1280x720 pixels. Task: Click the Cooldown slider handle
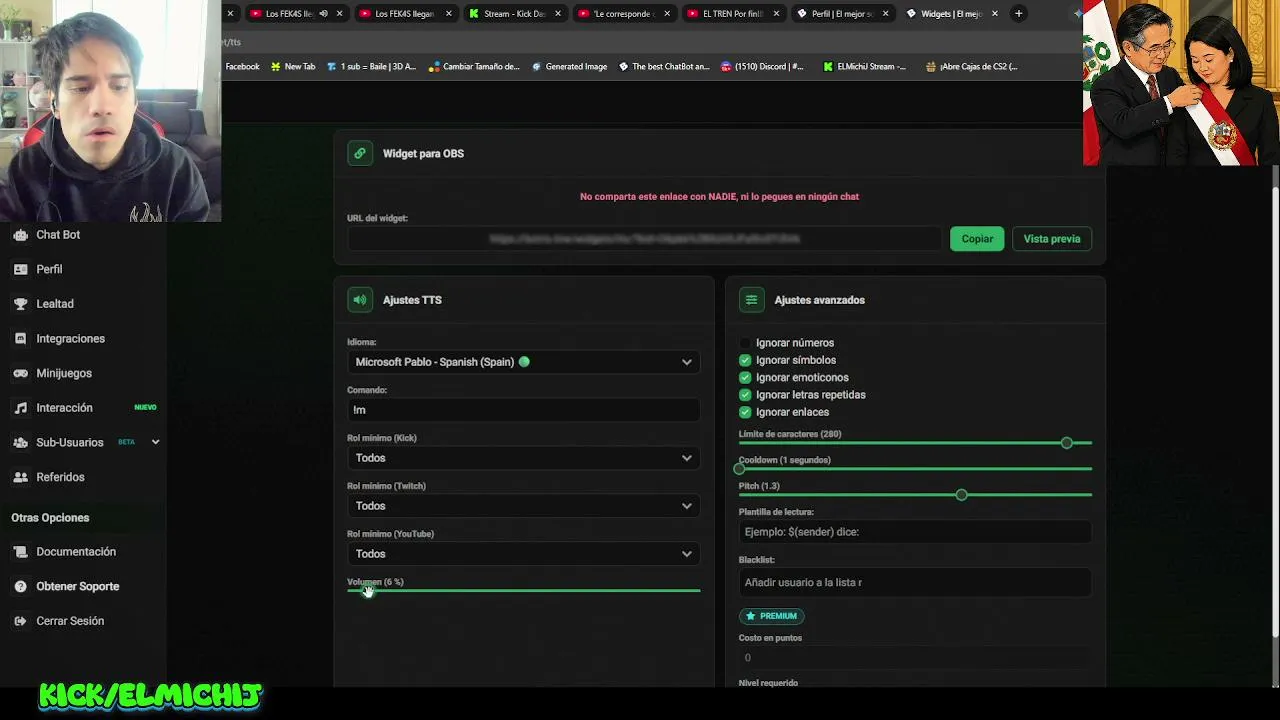point(740,469)
